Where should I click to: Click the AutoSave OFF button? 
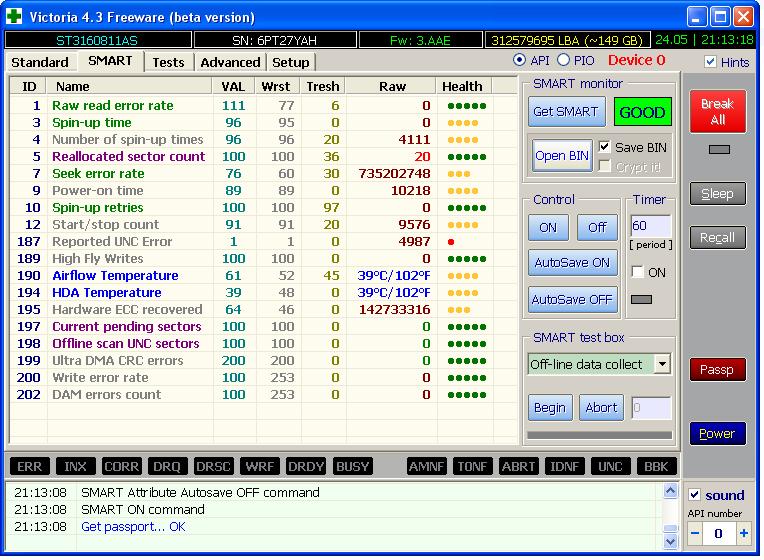pos(573,299)
